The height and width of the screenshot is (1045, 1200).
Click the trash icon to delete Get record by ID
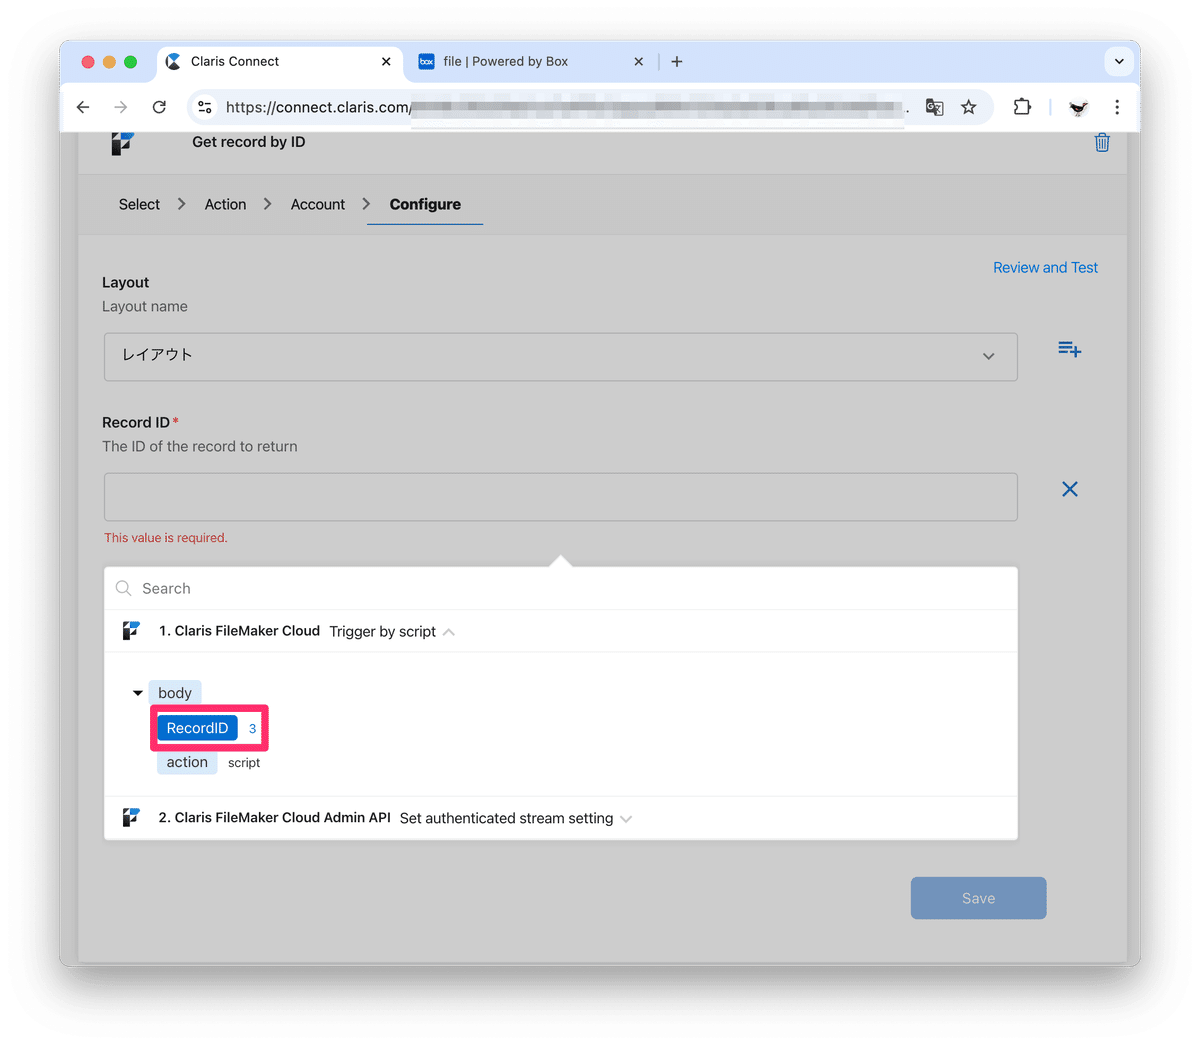coord(1101,142)
